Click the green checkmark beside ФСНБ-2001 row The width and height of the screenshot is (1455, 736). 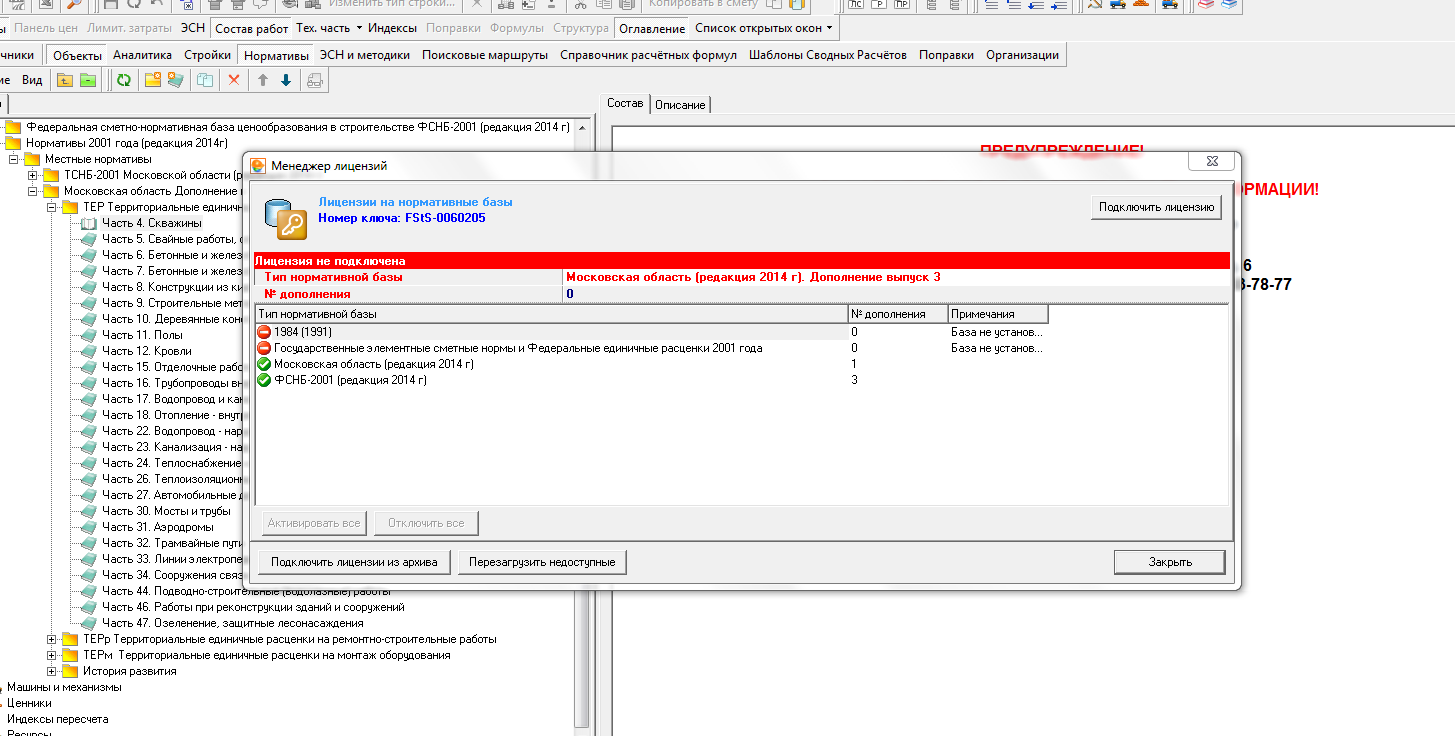click(264, 380)
